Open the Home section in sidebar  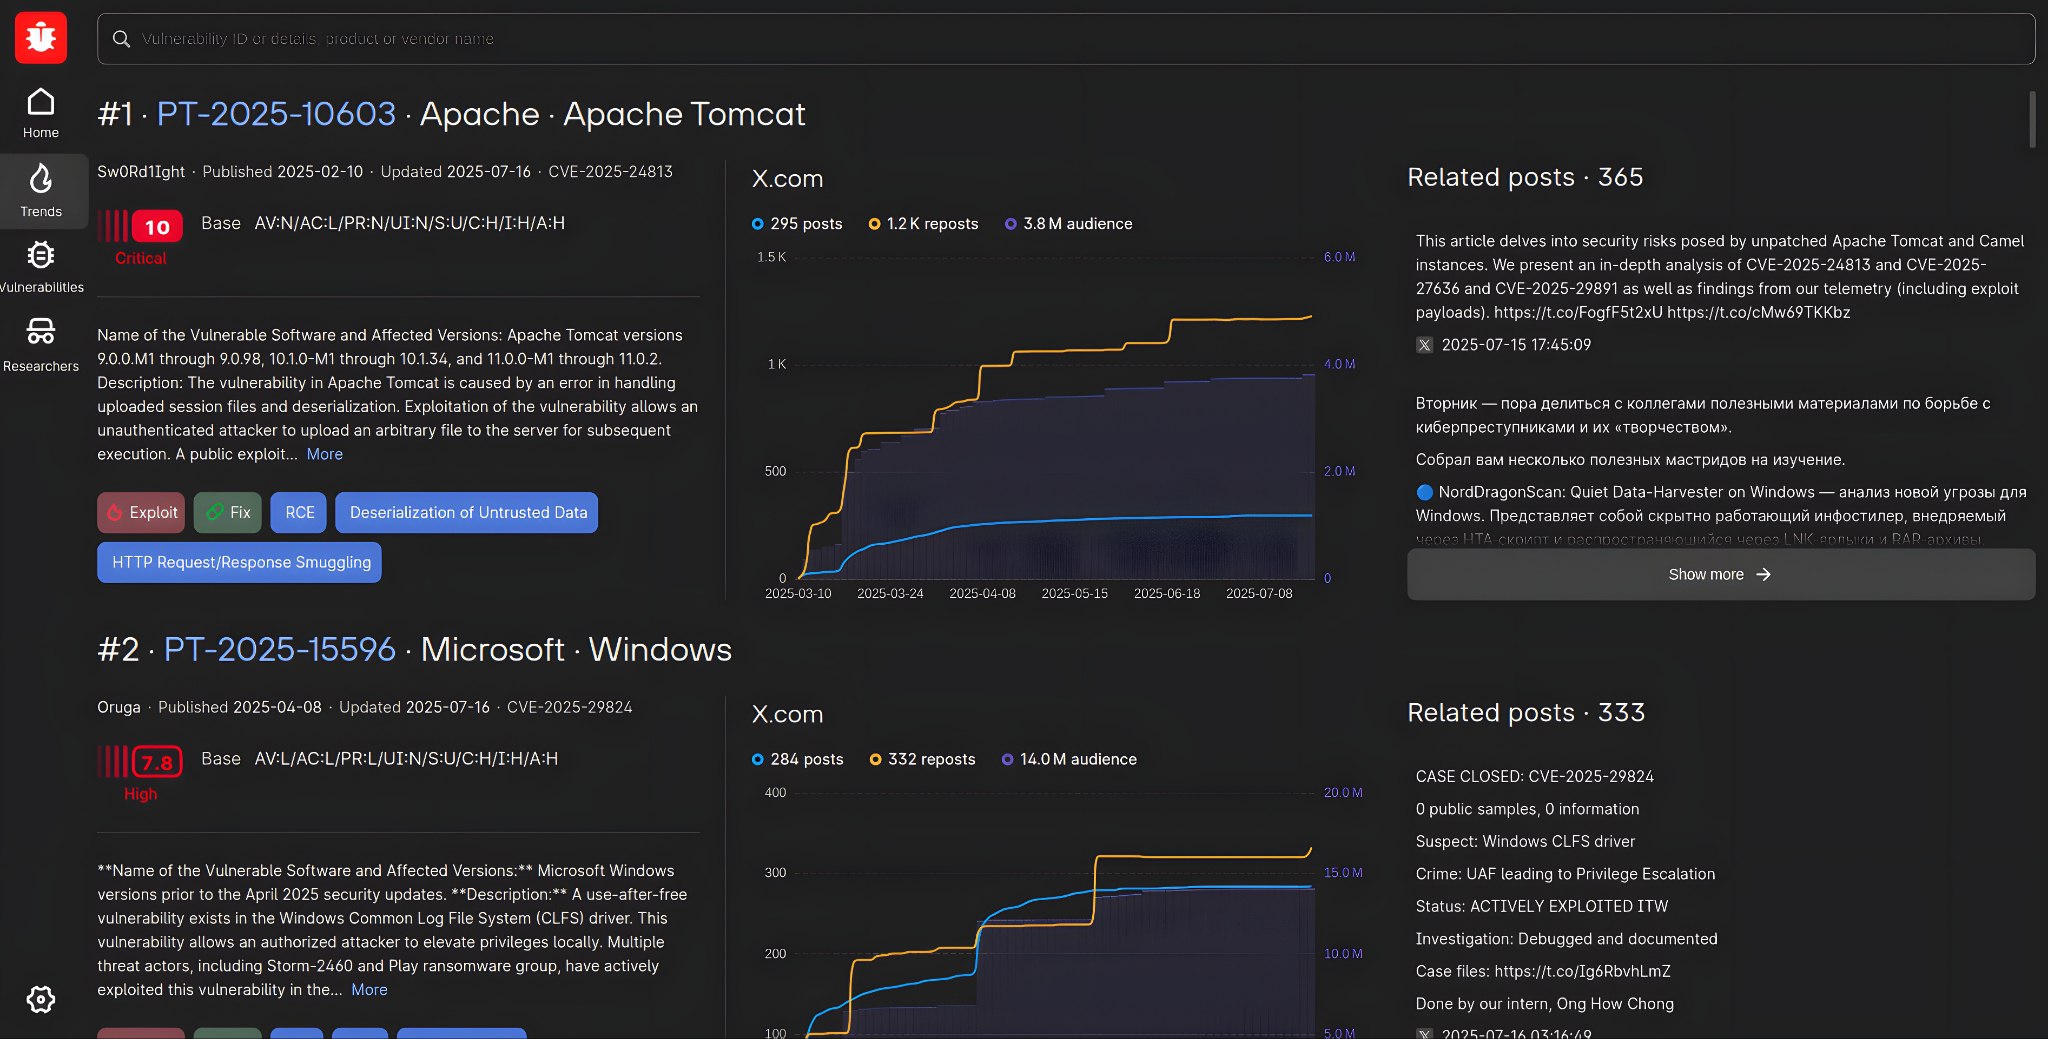point(41,113)
